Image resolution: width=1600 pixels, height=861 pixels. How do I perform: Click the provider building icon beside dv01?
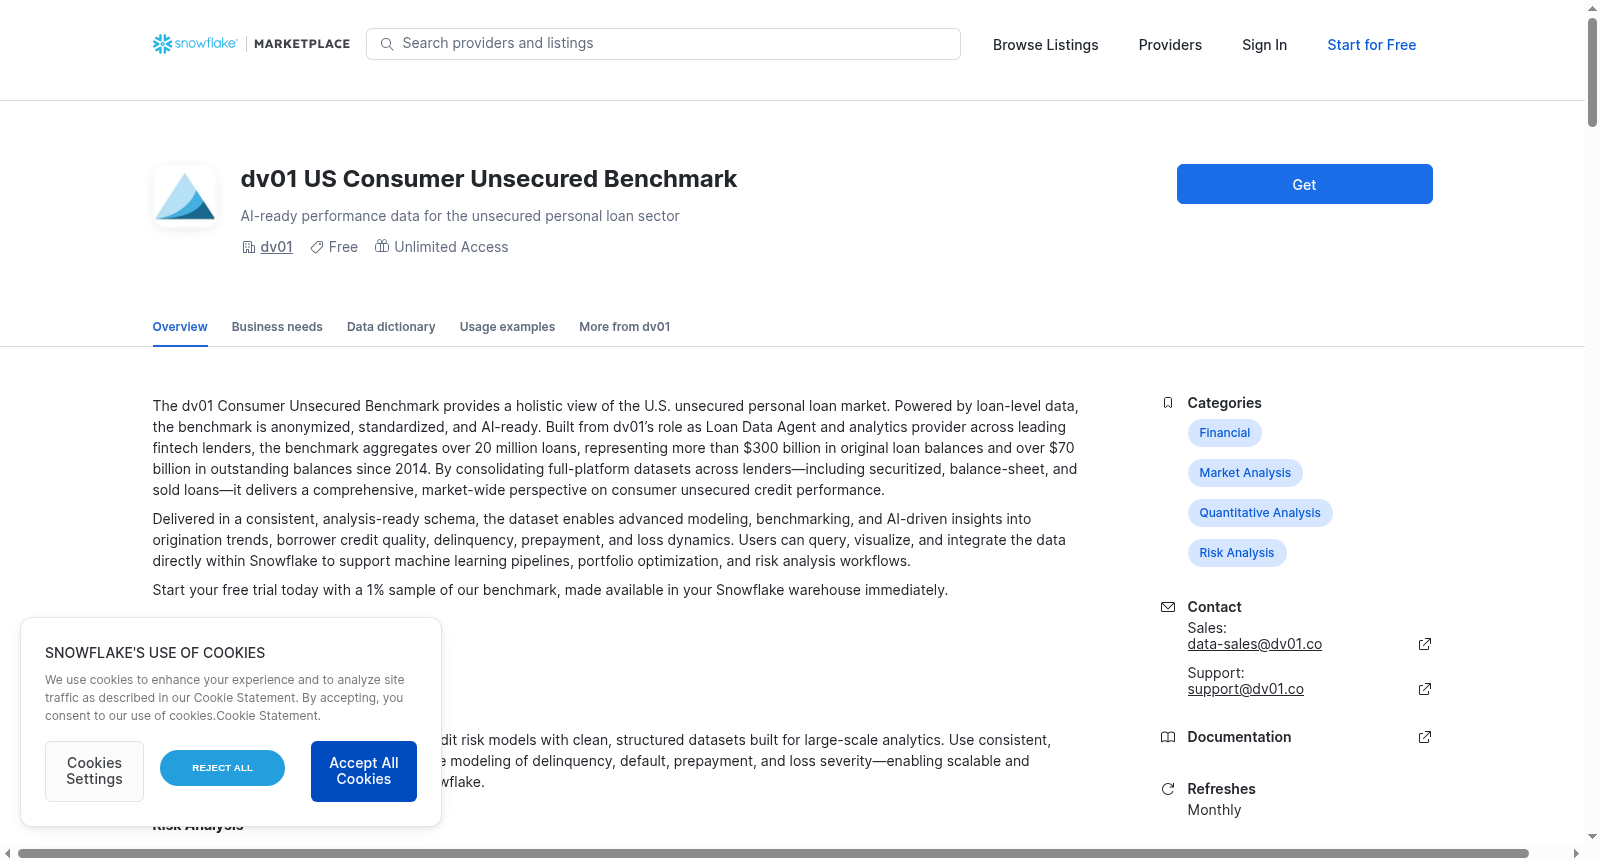249,247
